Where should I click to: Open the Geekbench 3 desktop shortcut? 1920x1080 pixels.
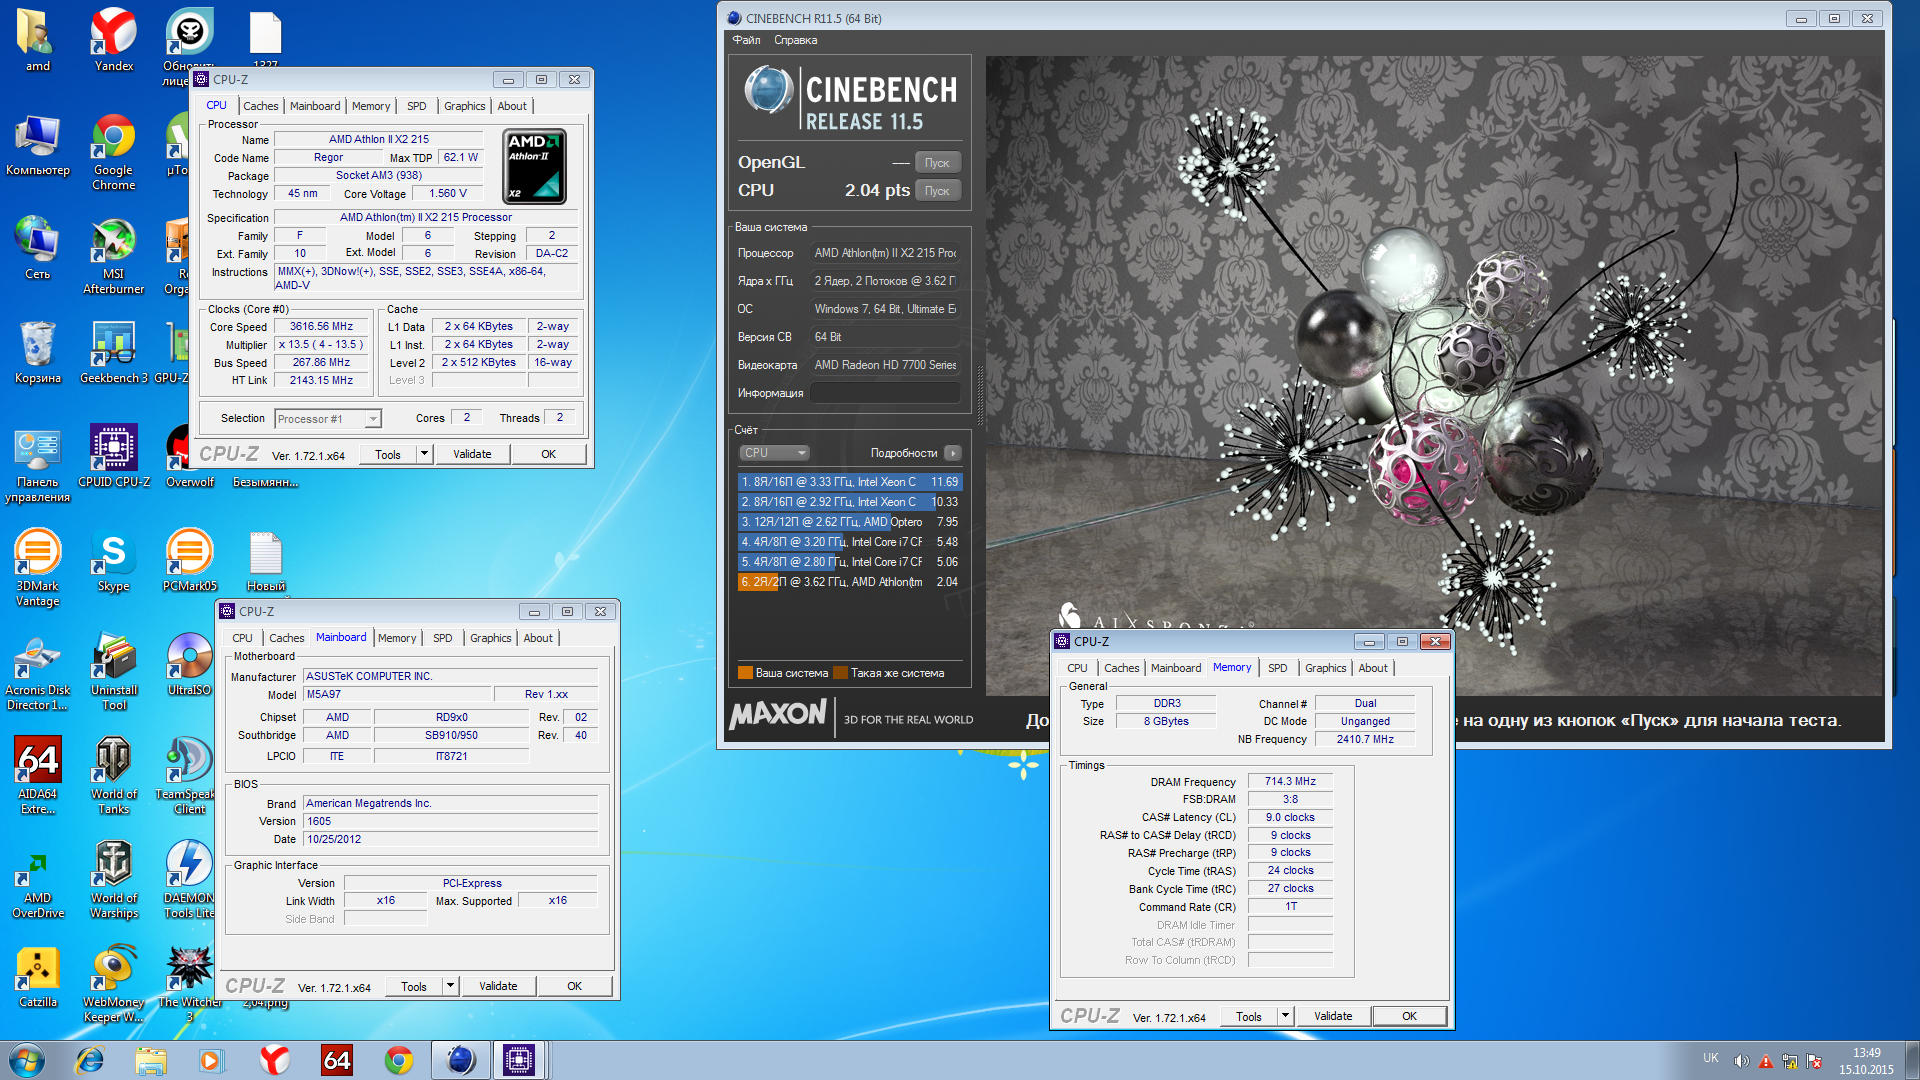pos(114,352)
